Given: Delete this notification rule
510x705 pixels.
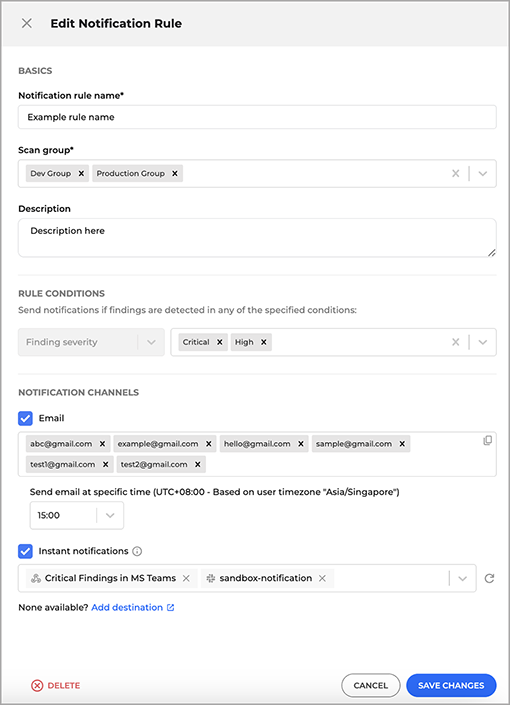Looking at the screenshot, I should [x=55, y=685].
